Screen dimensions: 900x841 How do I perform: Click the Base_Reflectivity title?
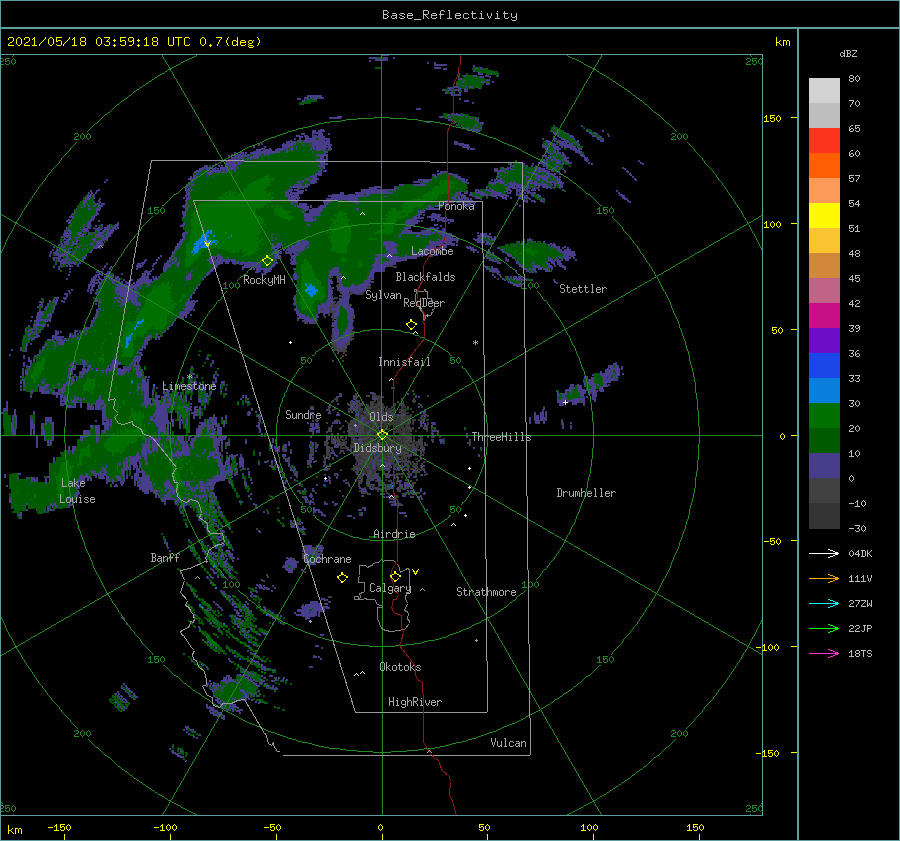coord(450,15)
